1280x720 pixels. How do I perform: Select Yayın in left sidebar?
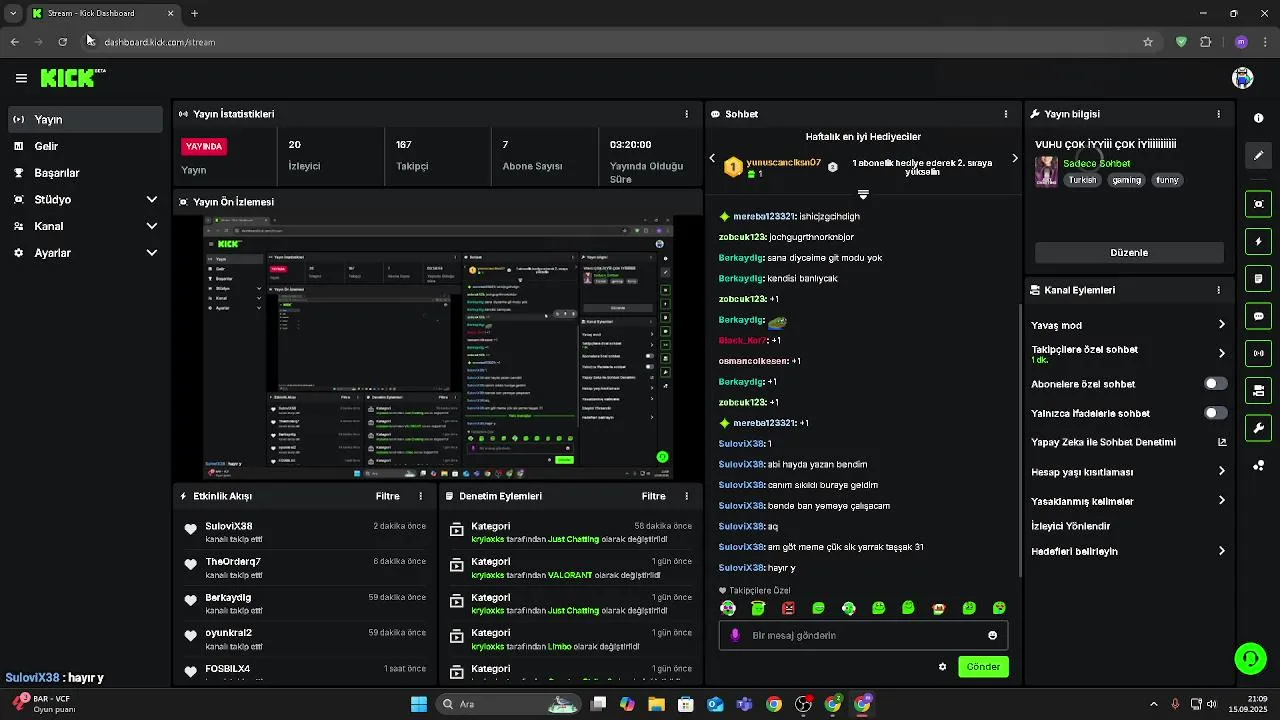click(x=85, y=119)
